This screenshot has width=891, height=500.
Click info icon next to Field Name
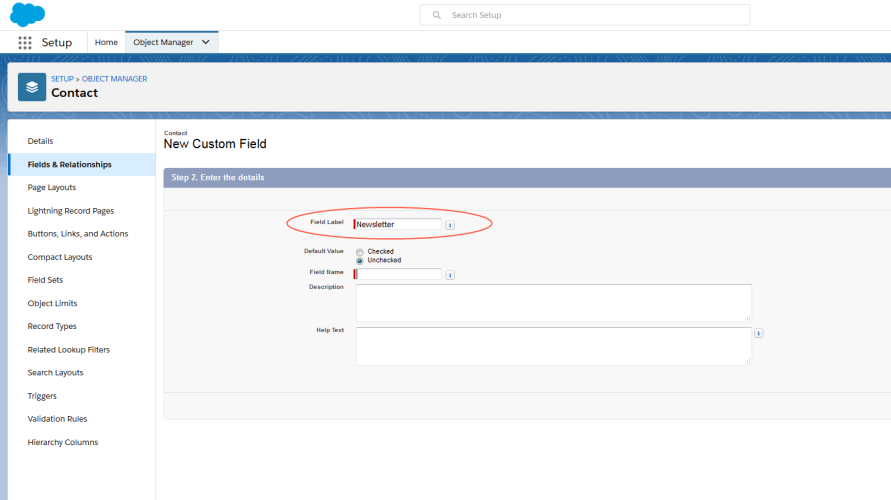[x=450, y=275]
